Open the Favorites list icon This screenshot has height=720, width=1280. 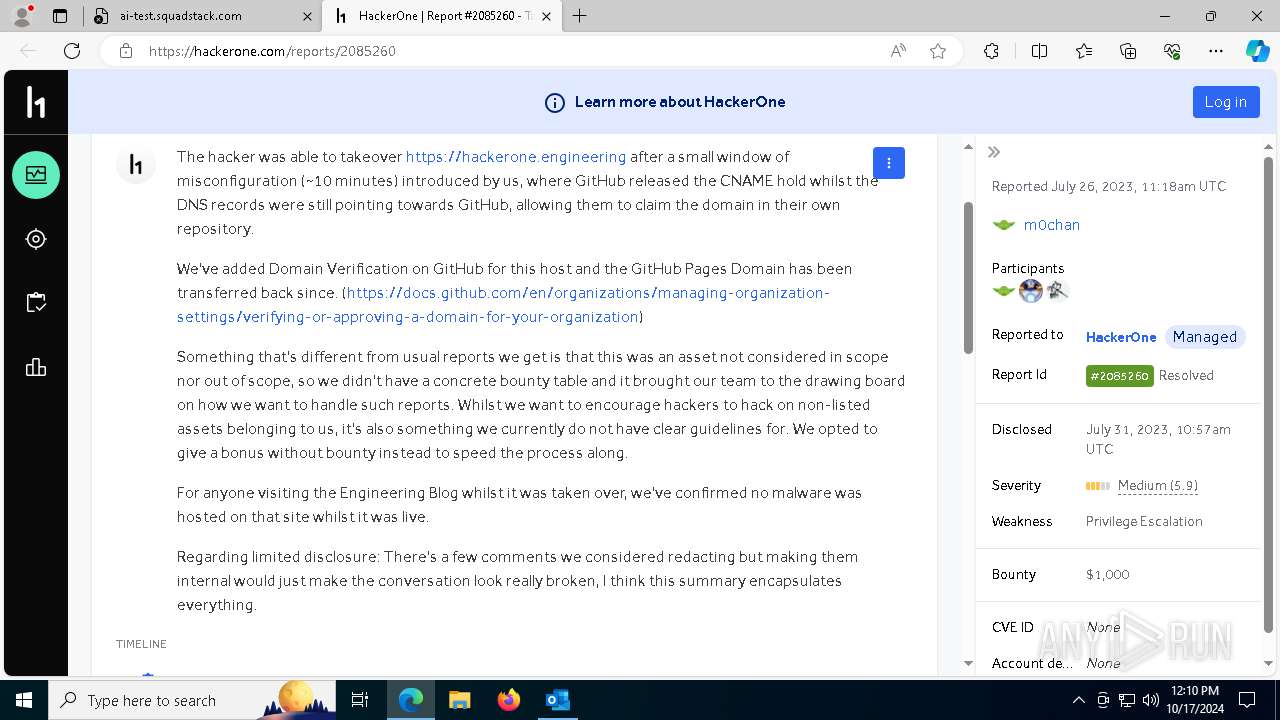pos(1084,51)
